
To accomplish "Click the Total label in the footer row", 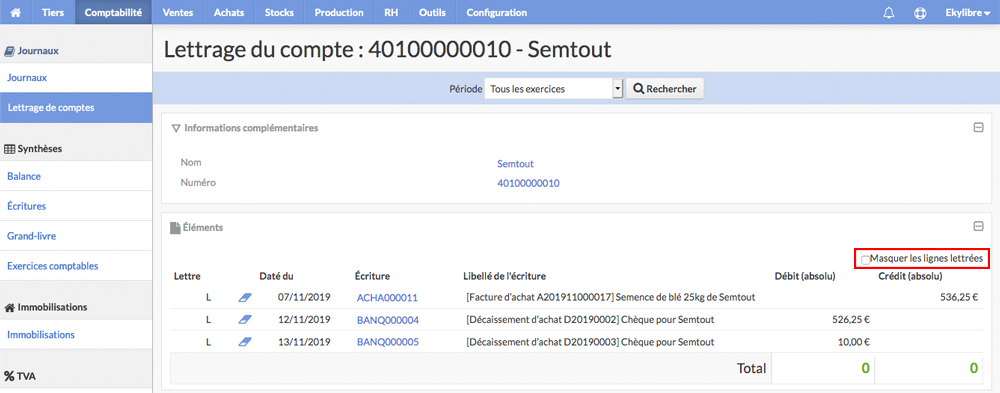I will pos(751,368).
